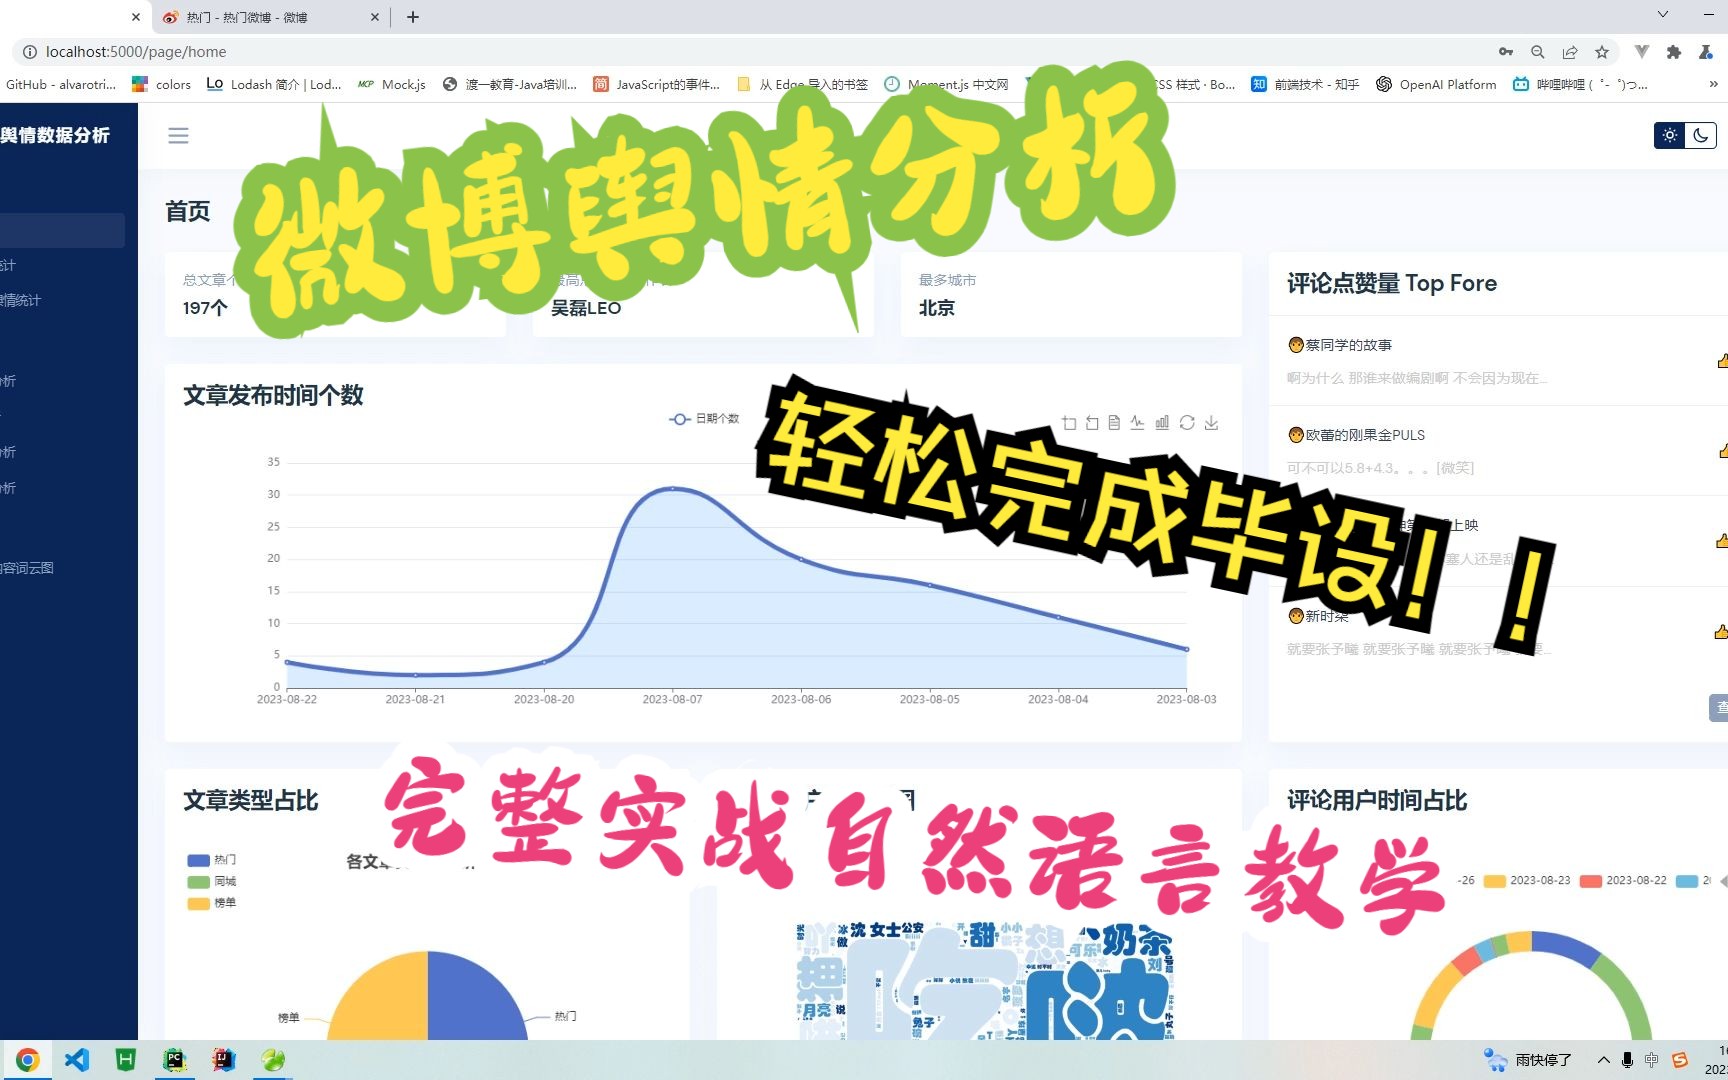This screenshot has width=1728, height=1080.
Task: Open Visual Studio Code from taskbar
Action: (x=77, y=1060)
